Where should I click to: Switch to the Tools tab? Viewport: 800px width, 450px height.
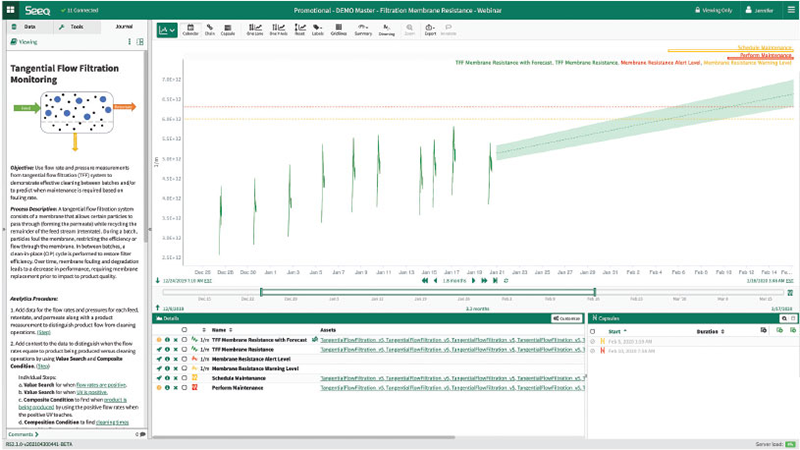tap(72, 27)
